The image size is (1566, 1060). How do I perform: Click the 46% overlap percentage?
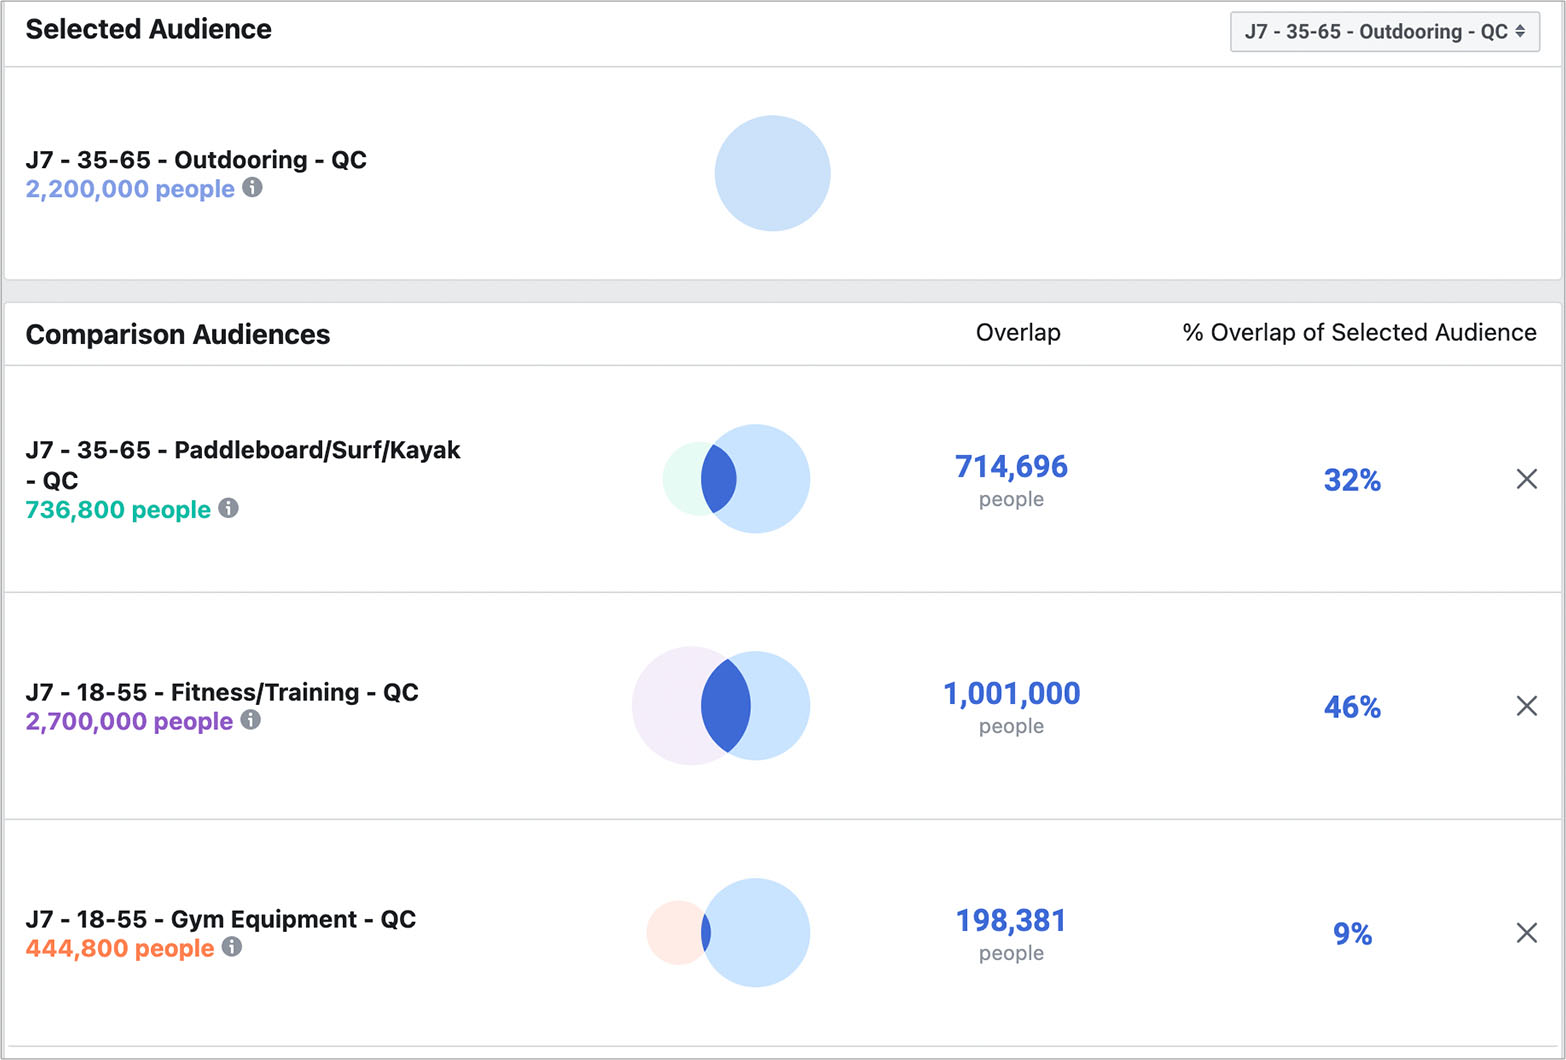click(x=1352, y=708)
